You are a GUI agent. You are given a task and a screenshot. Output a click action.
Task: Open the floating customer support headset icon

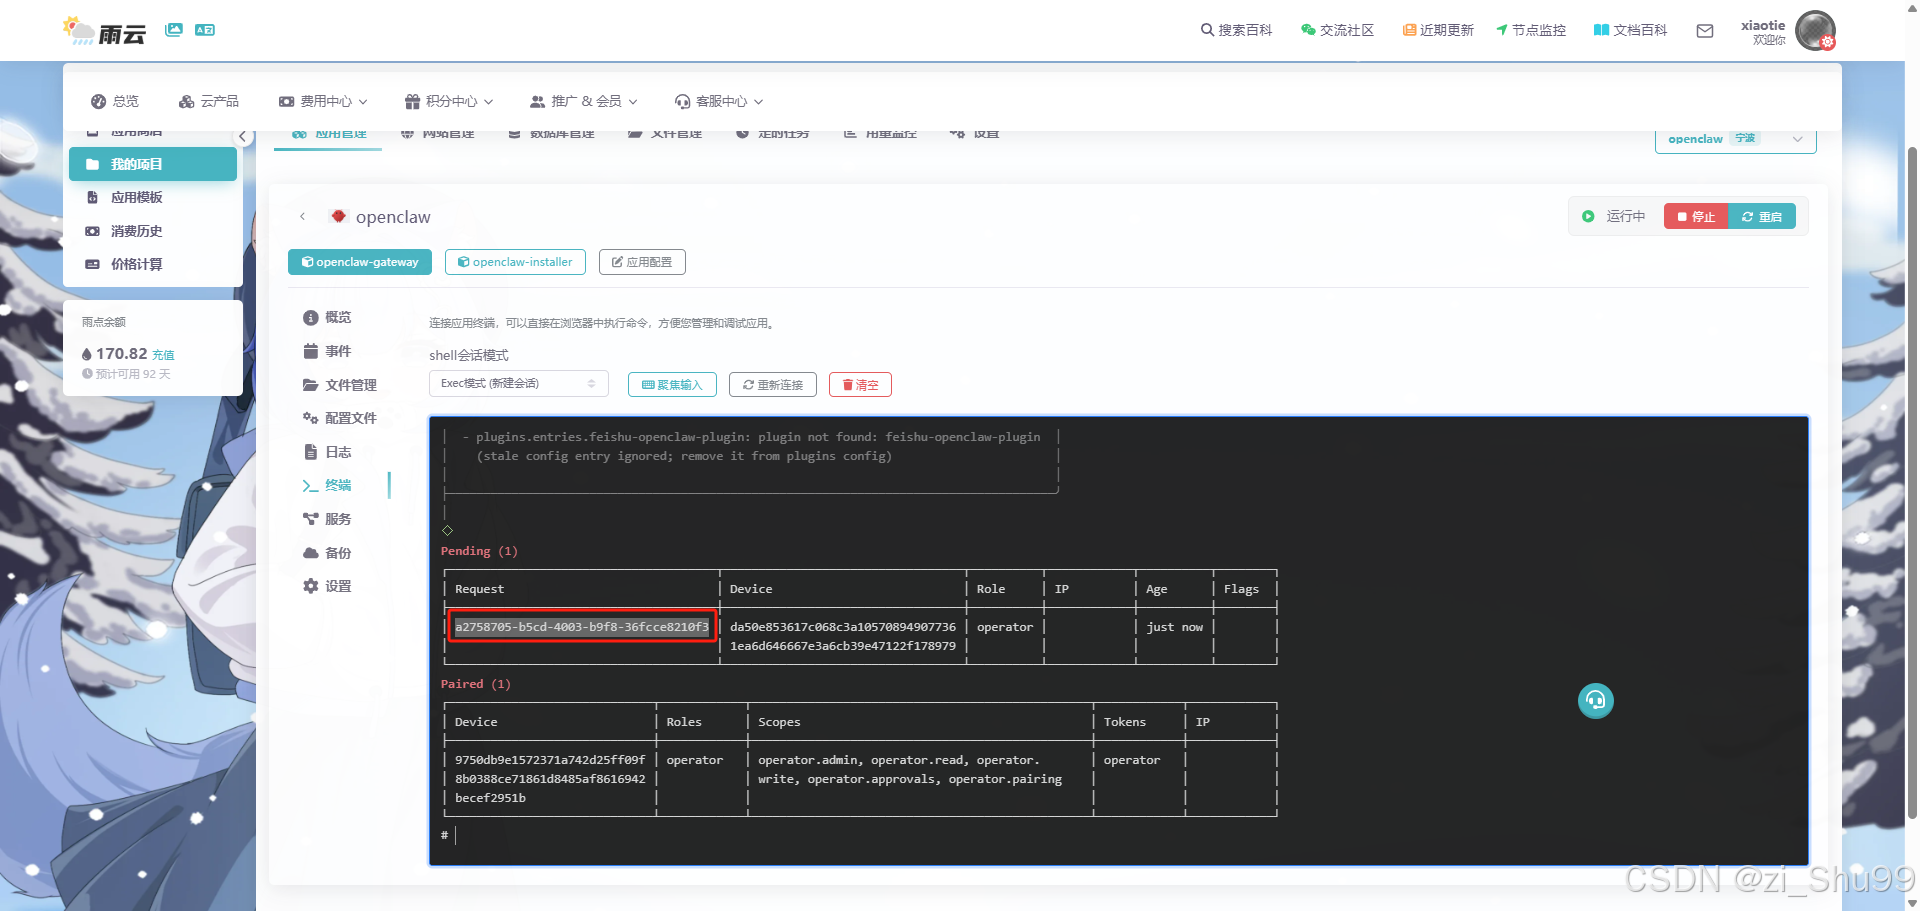coord(1595,701)
